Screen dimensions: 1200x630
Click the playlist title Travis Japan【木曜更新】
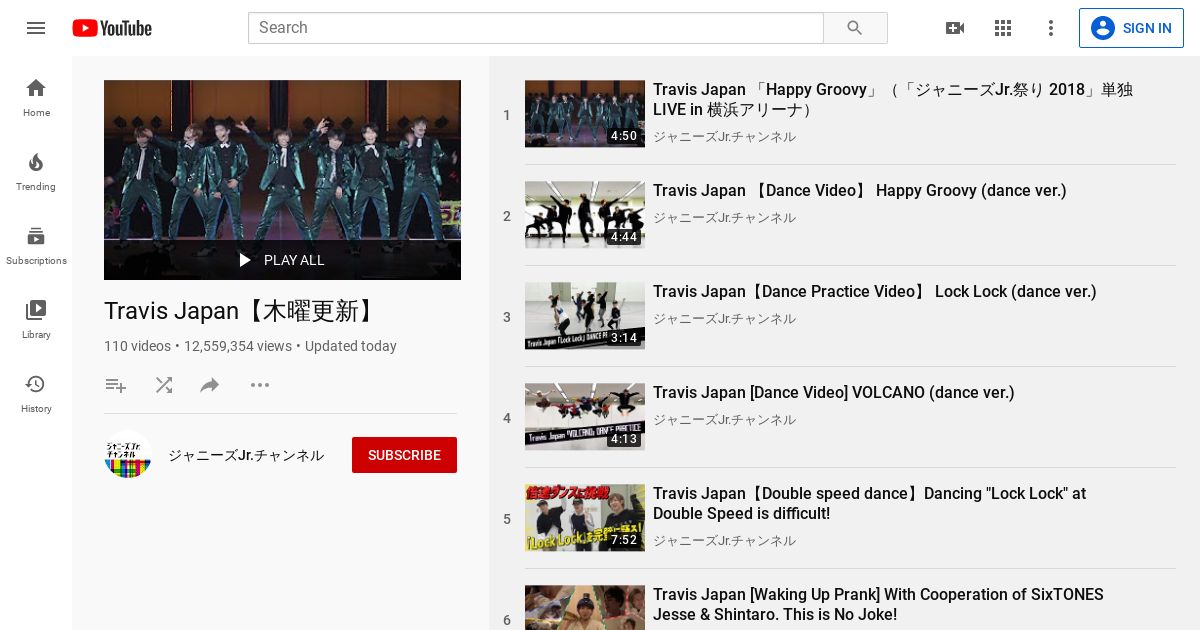pos(242,311)
